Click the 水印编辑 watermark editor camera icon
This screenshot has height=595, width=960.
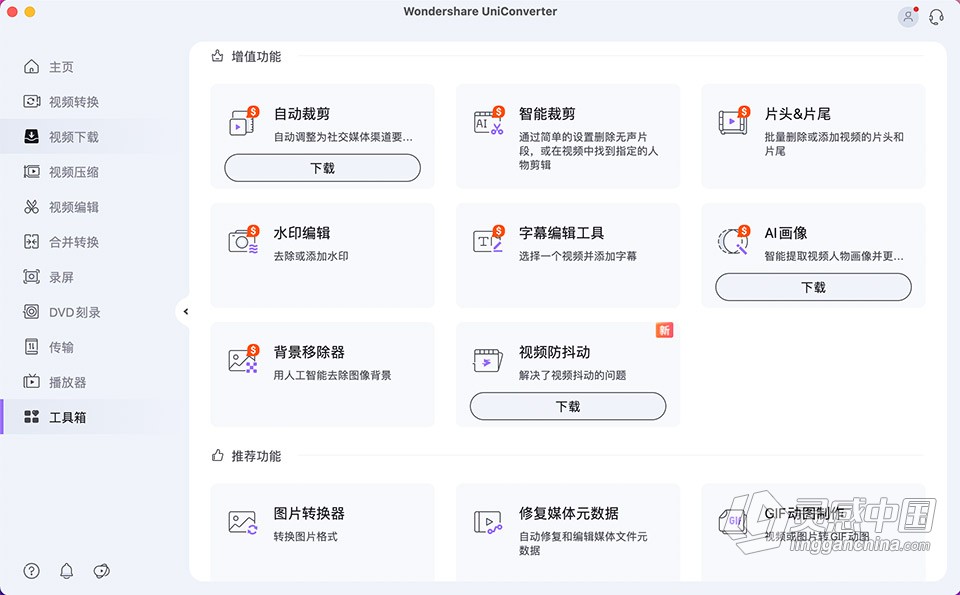pos(244,240)
